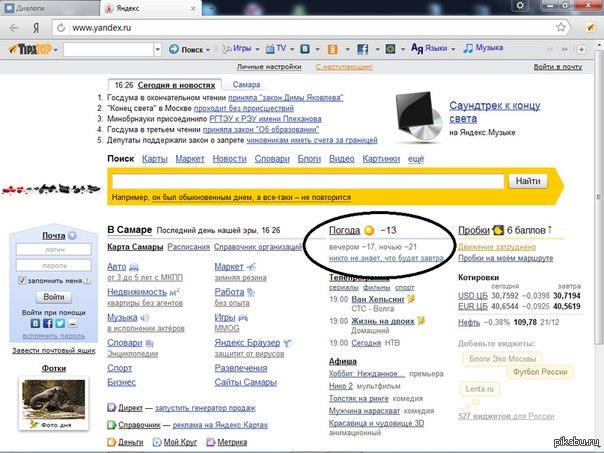
Task: Click the Мой Круг icon
Action: 156,442
